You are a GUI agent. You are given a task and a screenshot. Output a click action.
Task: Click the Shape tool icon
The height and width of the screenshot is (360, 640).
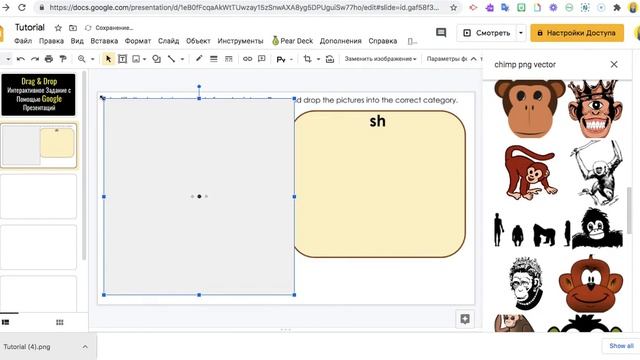(x=156, y=59)
